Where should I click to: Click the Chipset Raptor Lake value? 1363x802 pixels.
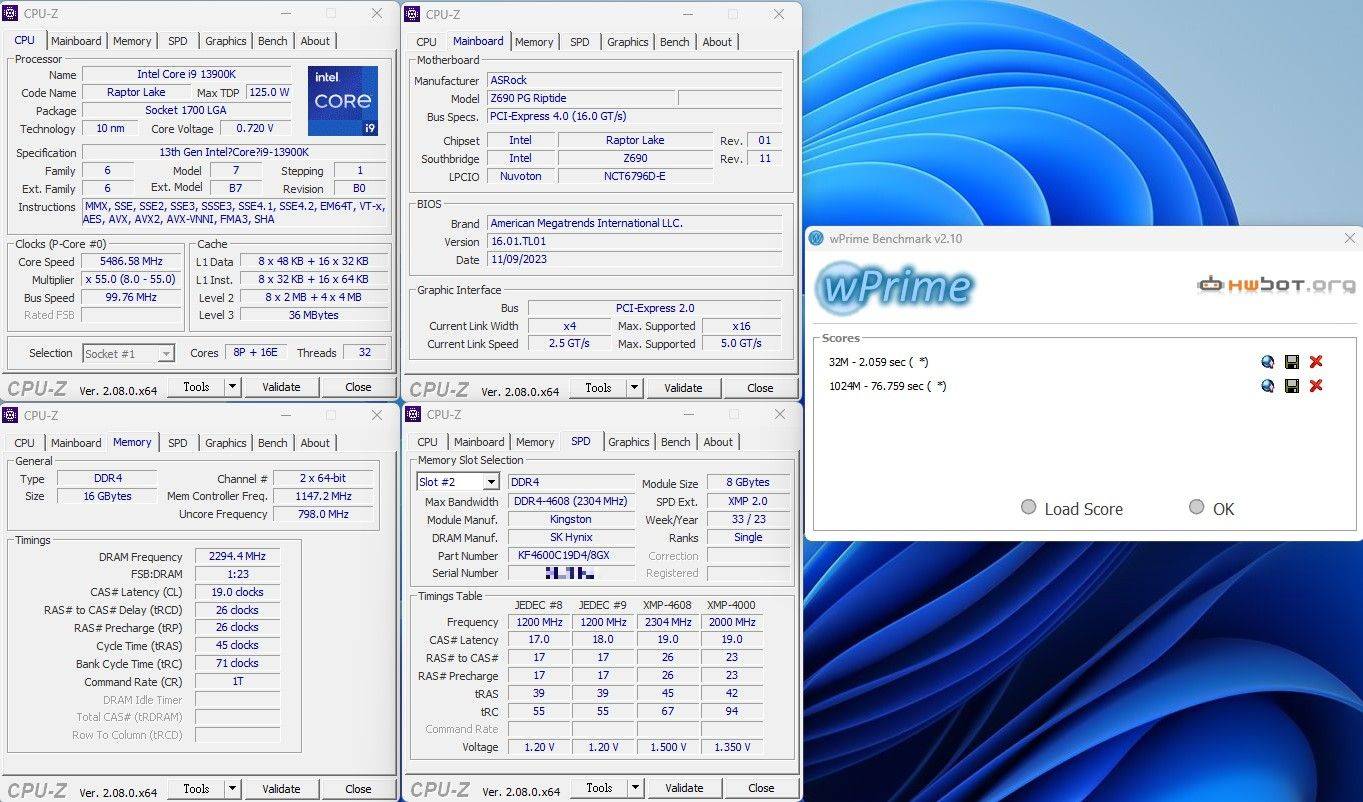coord(635,140)
